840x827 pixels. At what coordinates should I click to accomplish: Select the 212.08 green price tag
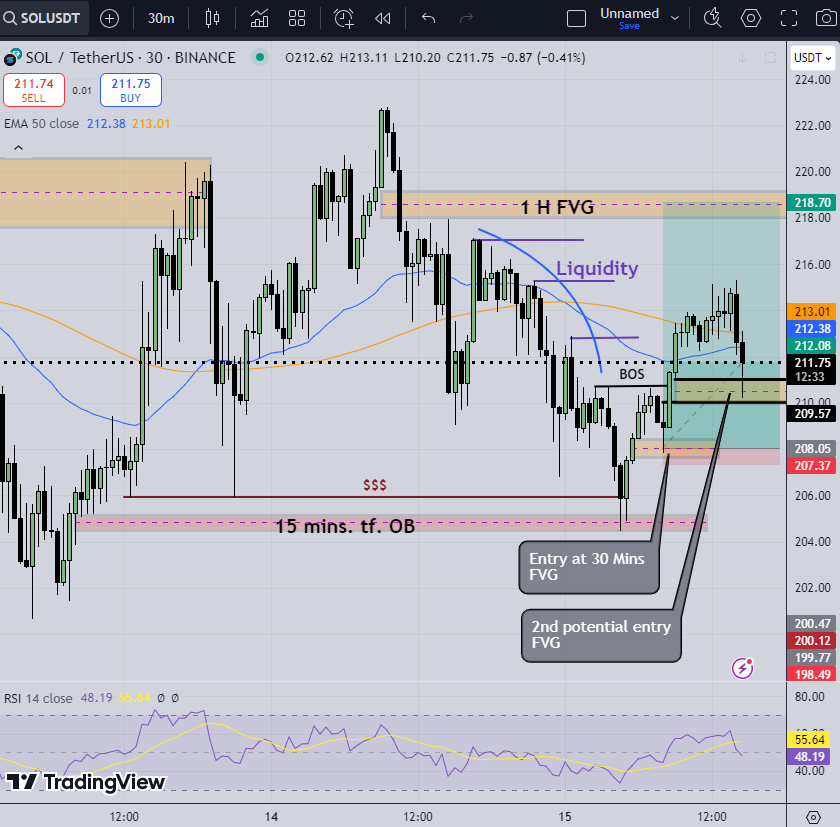(812, 345)
